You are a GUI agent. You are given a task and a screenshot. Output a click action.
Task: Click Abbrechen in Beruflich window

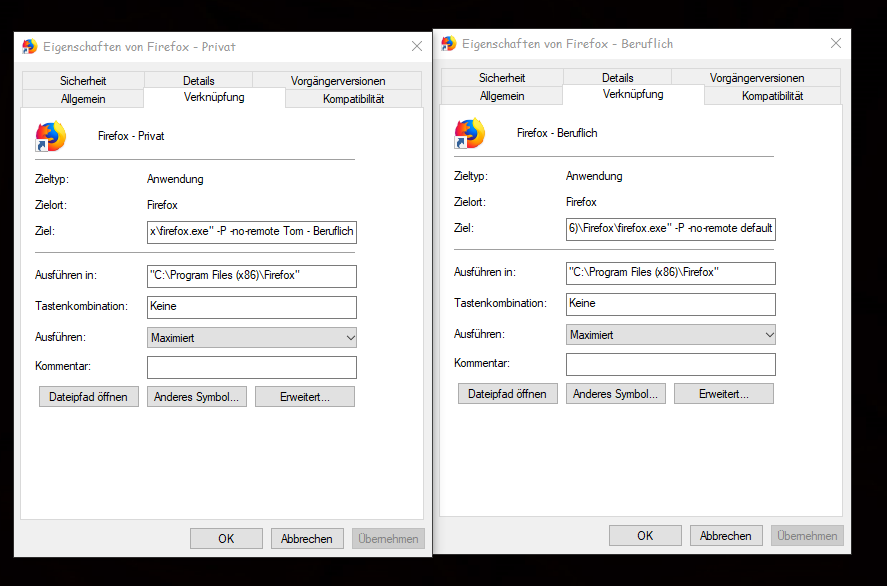click(x=726, y=536)
